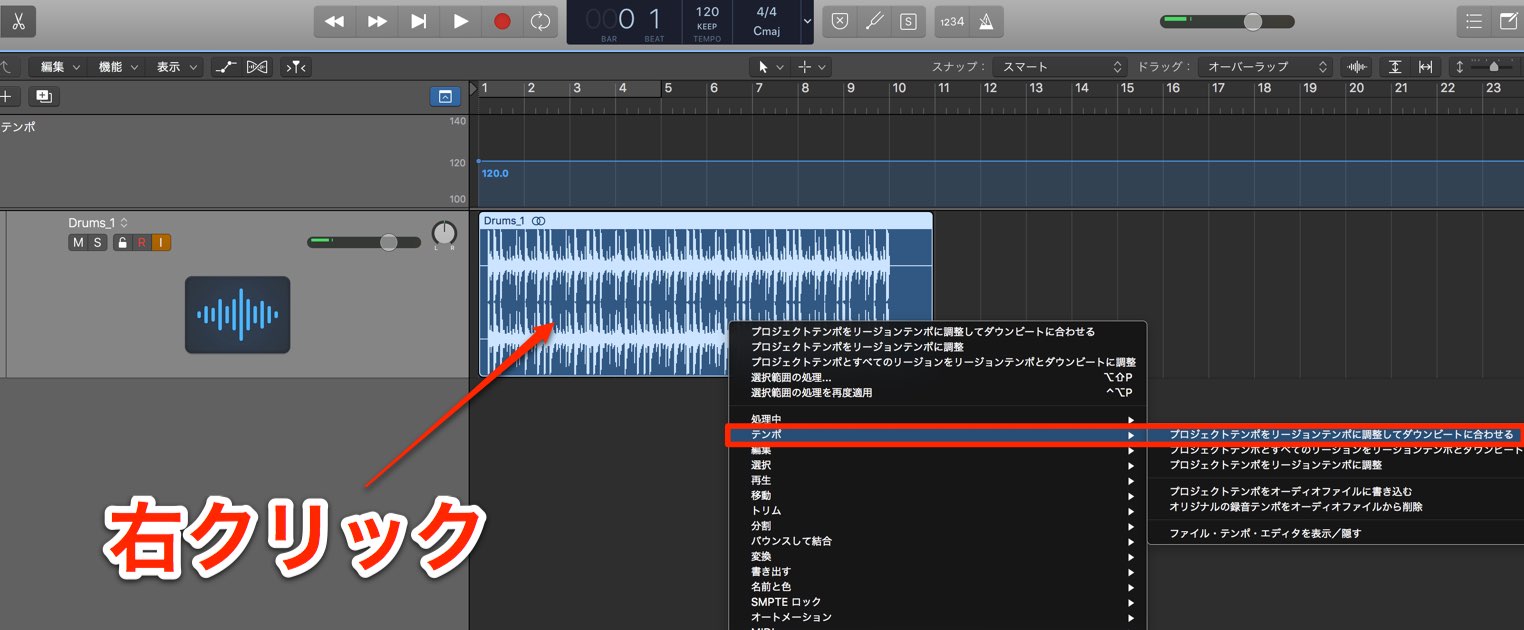The height and width of the screenshot is (630, 1524).
Task: Toggle the metronome click button
Action: pos(985,21)
